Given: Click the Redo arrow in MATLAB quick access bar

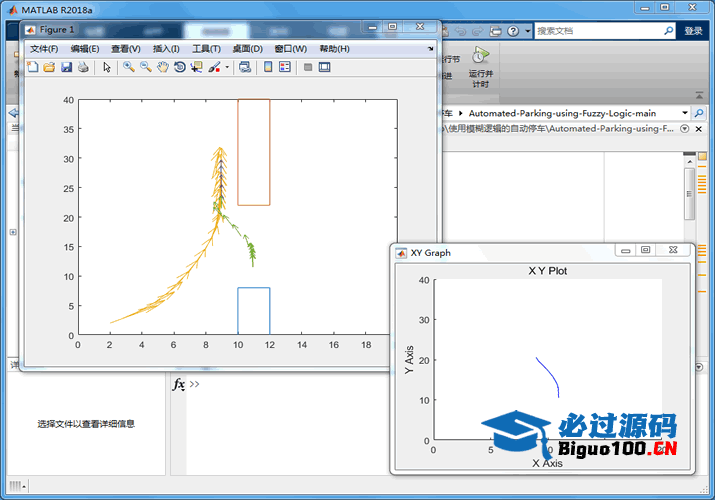Looking at the screenshot, I should point(477,31).
